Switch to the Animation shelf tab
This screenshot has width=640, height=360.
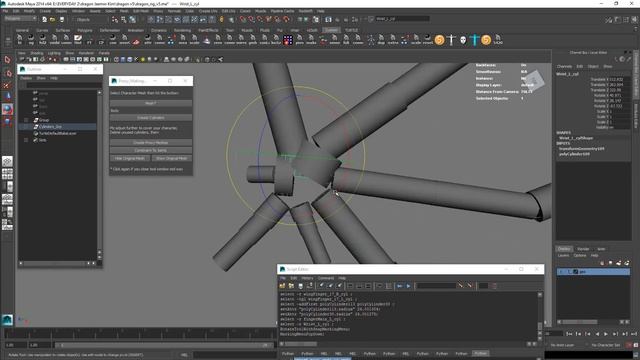[x=136, y=30]
